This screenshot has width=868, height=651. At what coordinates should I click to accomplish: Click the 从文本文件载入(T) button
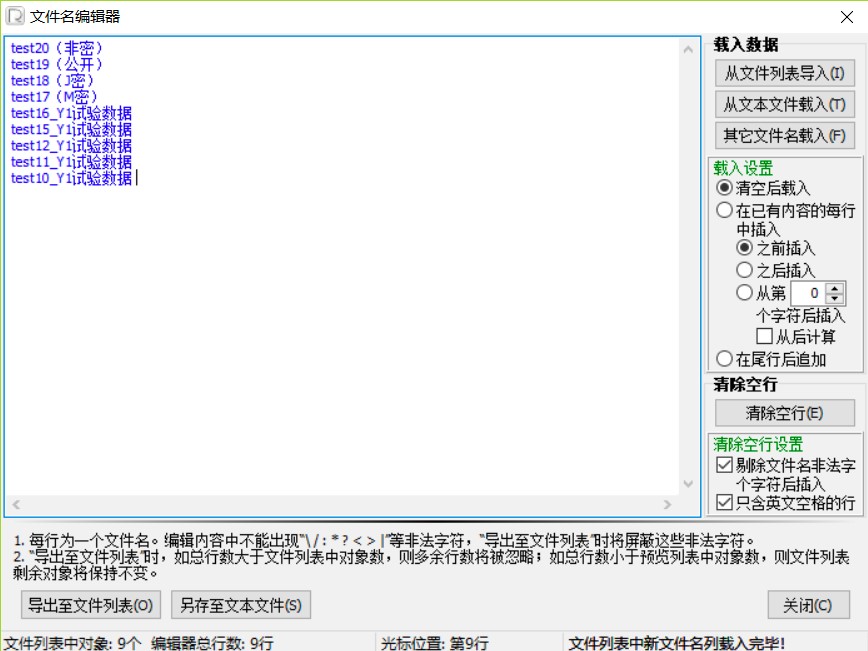(x=784, y=104)
